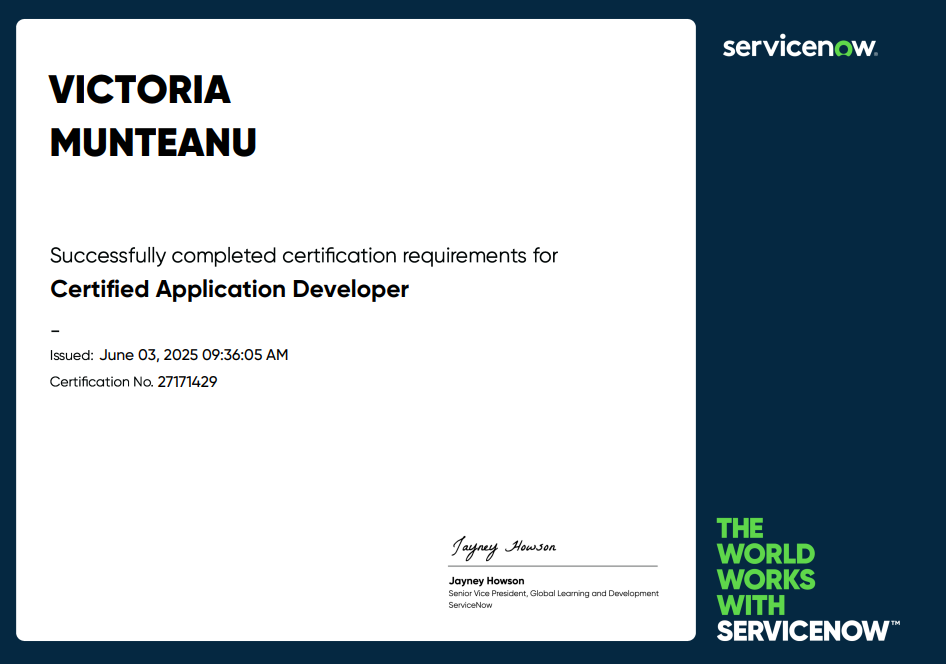
Task: Click 'Certified Application Developer' title
Action: tap(229, 289)
